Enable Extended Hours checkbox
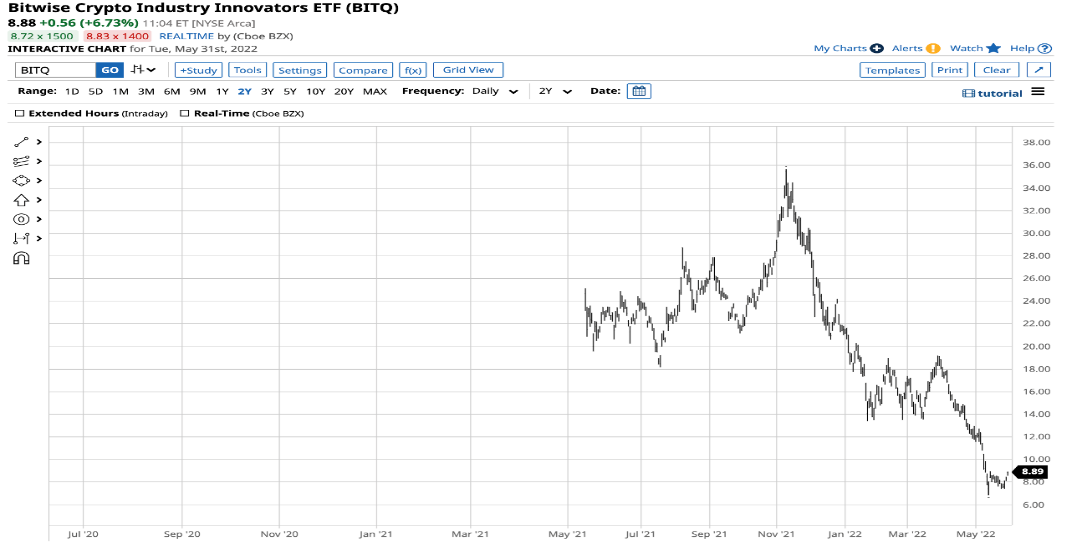This screenshot has height=554, width=1087. [x=19, y=114]
